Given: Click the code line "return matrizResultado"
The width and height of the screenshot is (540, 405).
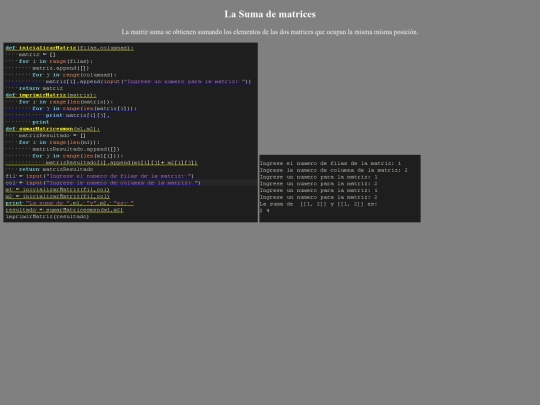Looking at the screenshot, I should [x=56, y=169].
